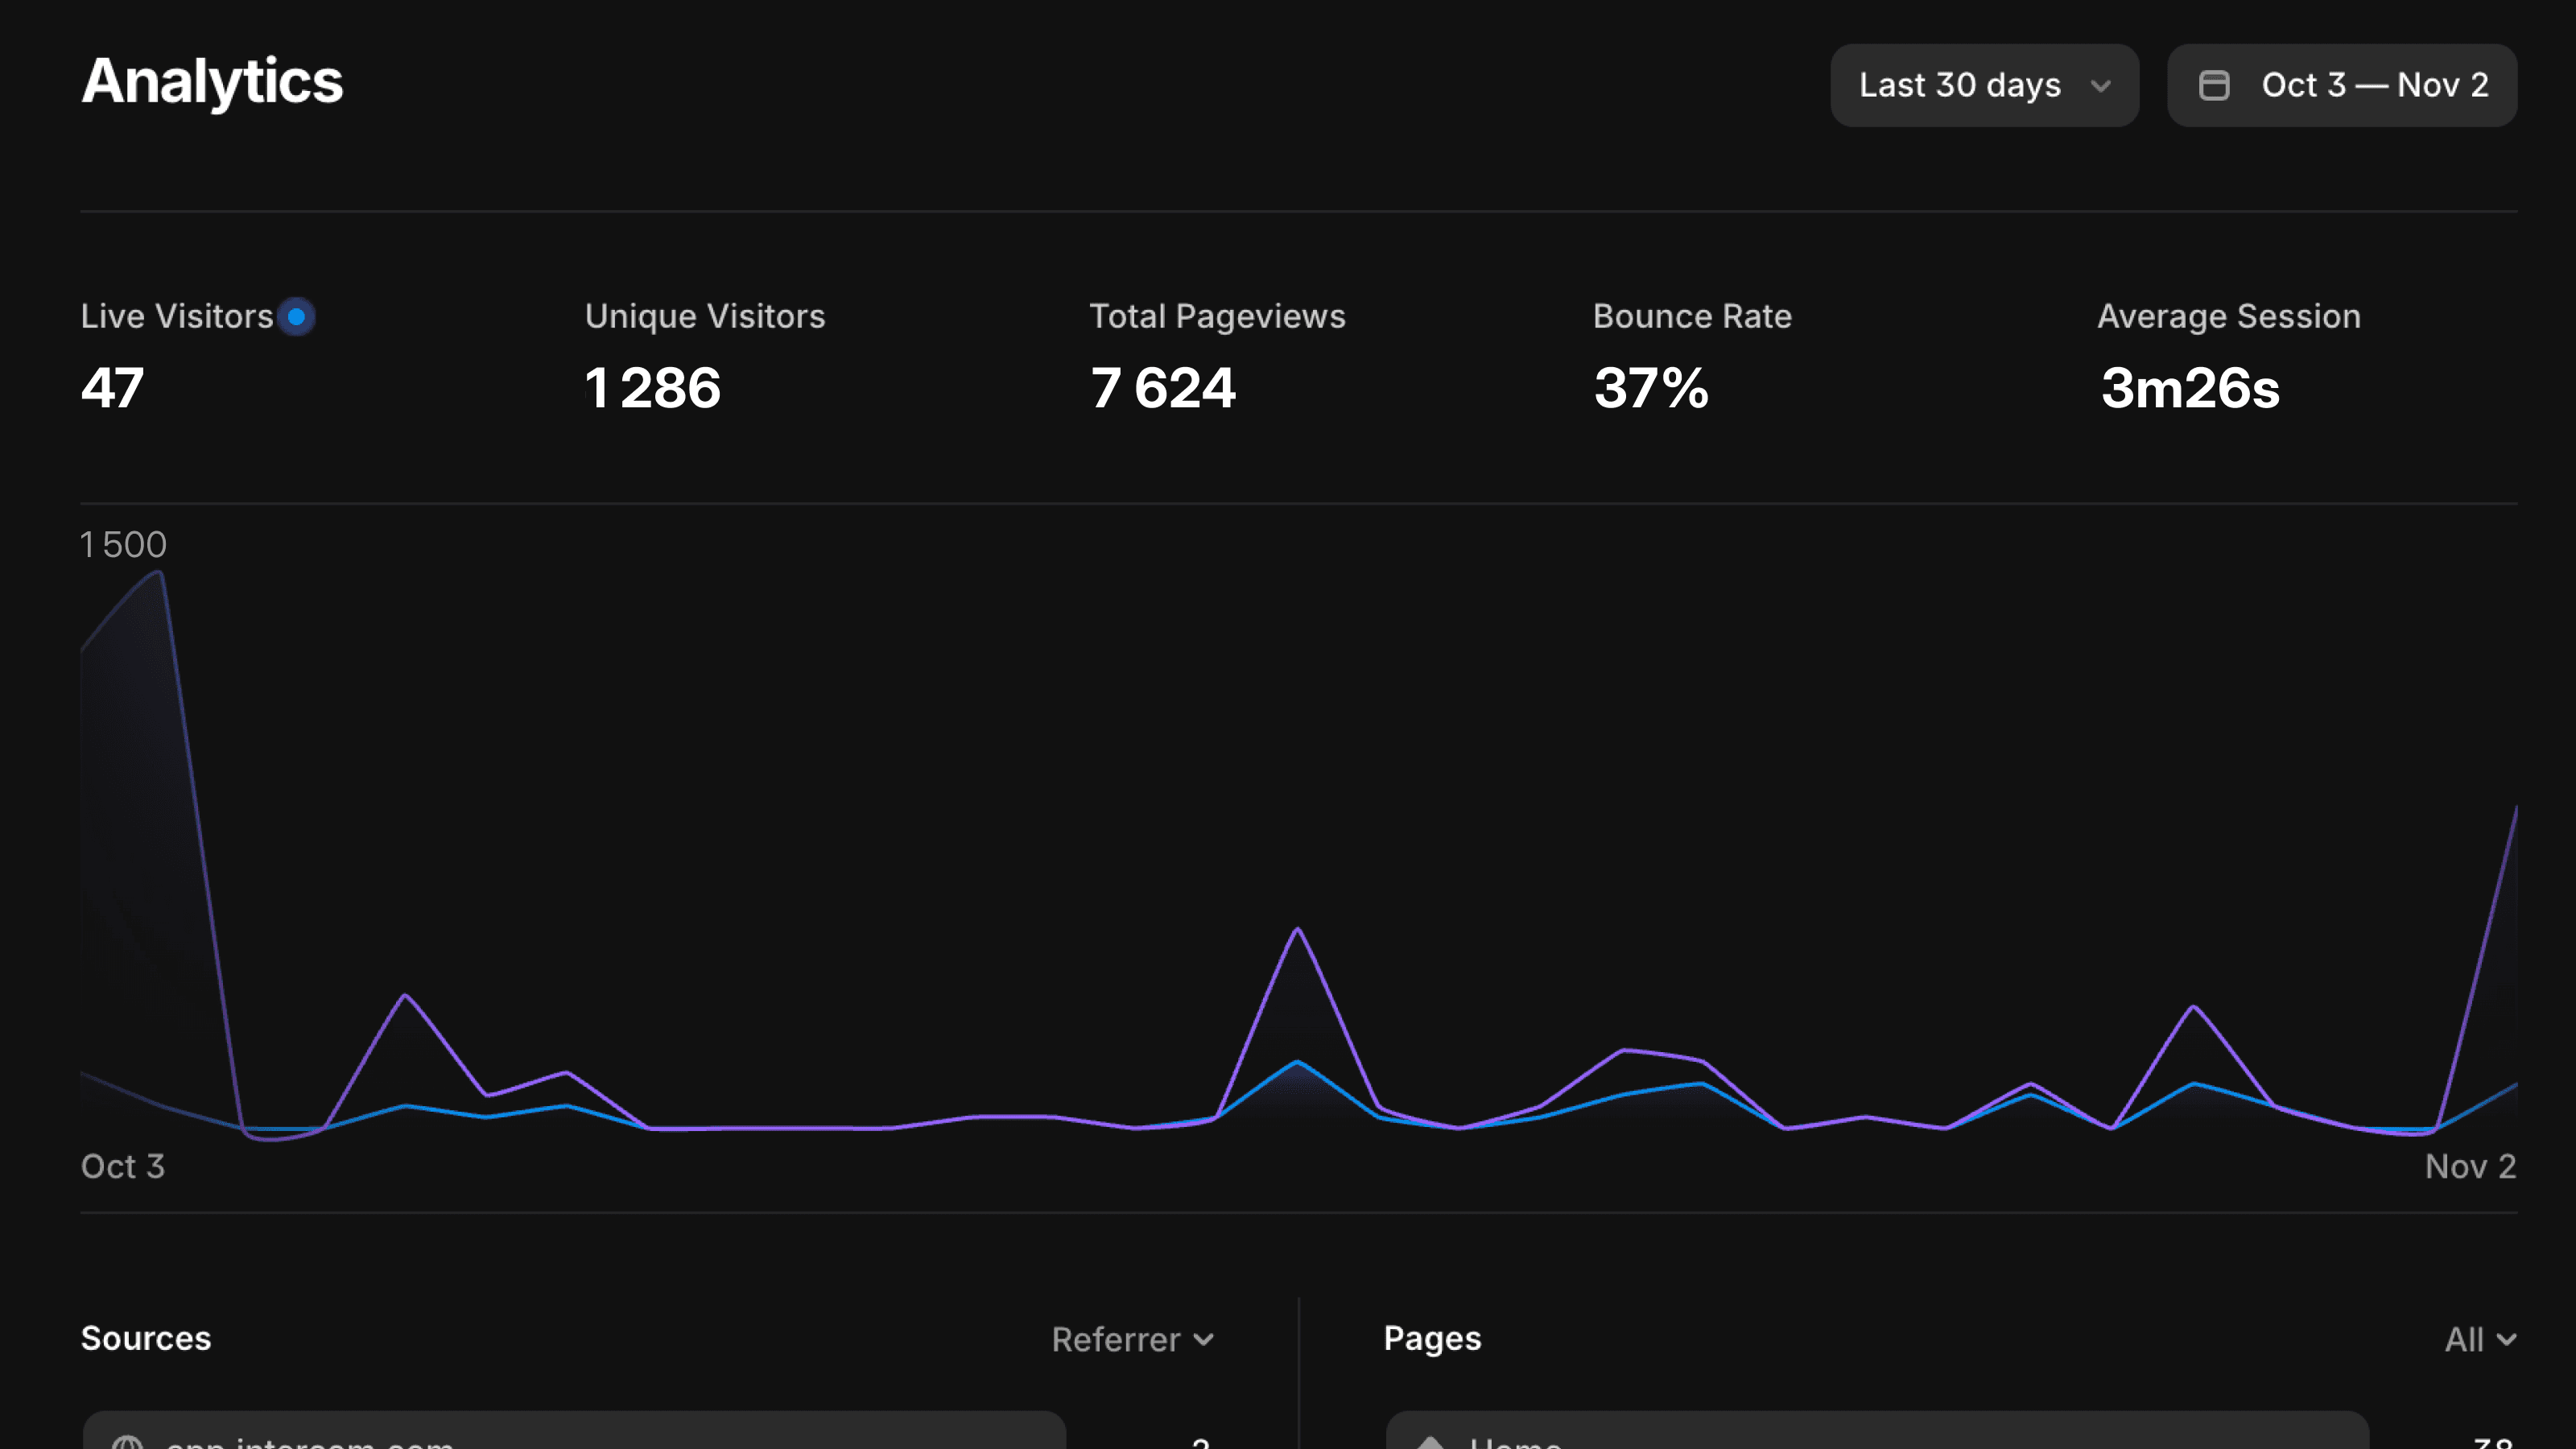Image resolution: width=2576 pixels, height=1449 pixels.
Task: Click the globe icon next to app.intercom.com
Action: pos(127,1441)
